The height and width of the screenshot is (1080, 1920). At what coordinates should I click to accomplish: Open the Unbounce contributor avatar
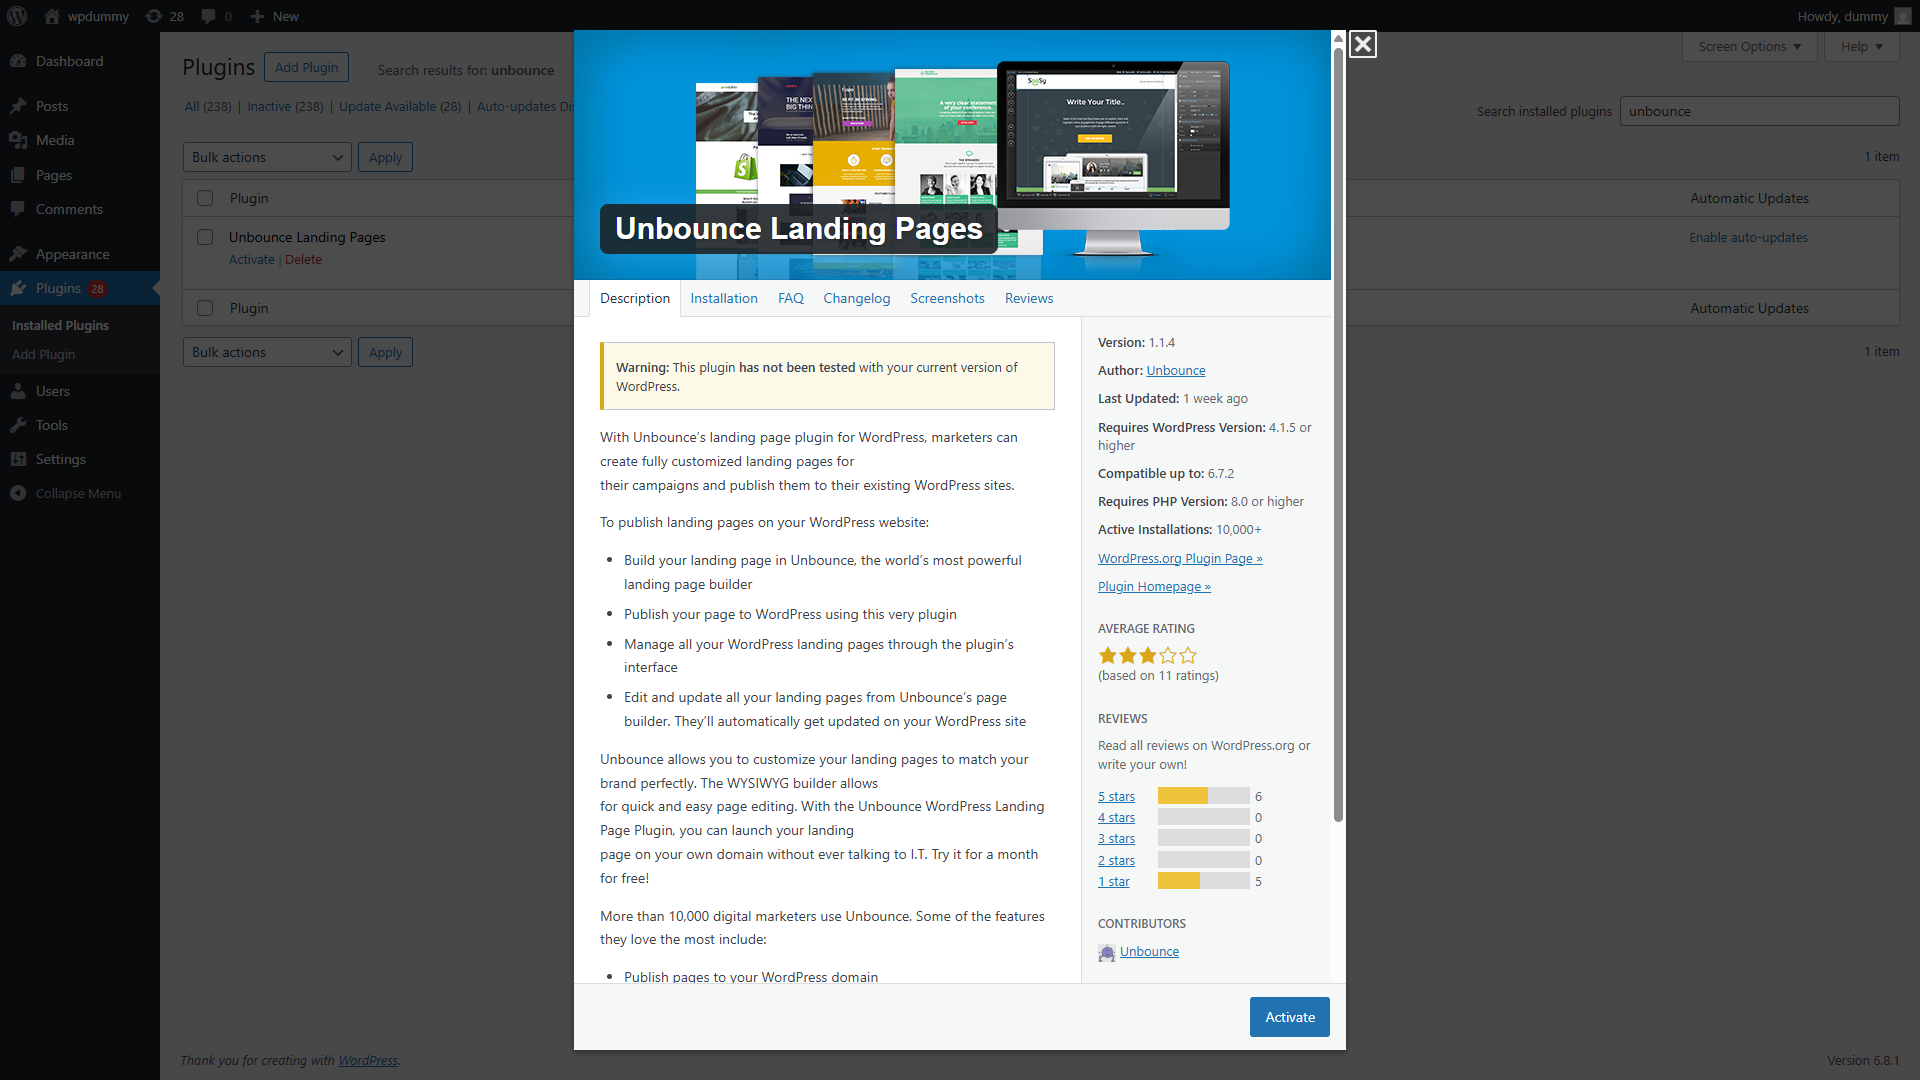(1106, 953)
